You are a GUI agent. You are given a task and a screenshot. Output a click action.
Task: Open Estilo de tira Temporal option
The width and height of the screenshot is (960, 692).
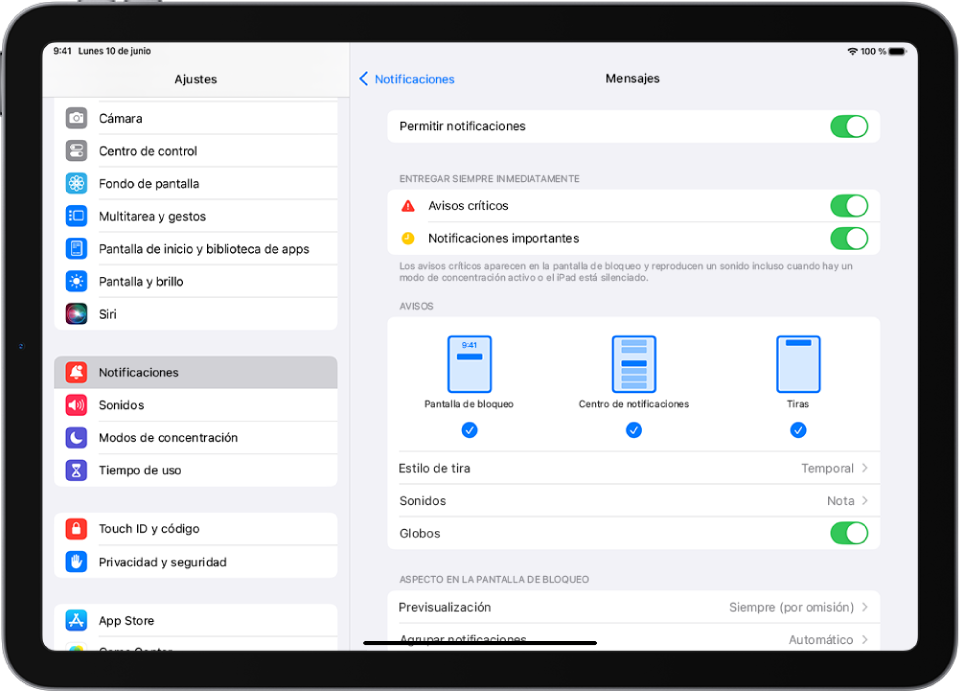(633, 468)
